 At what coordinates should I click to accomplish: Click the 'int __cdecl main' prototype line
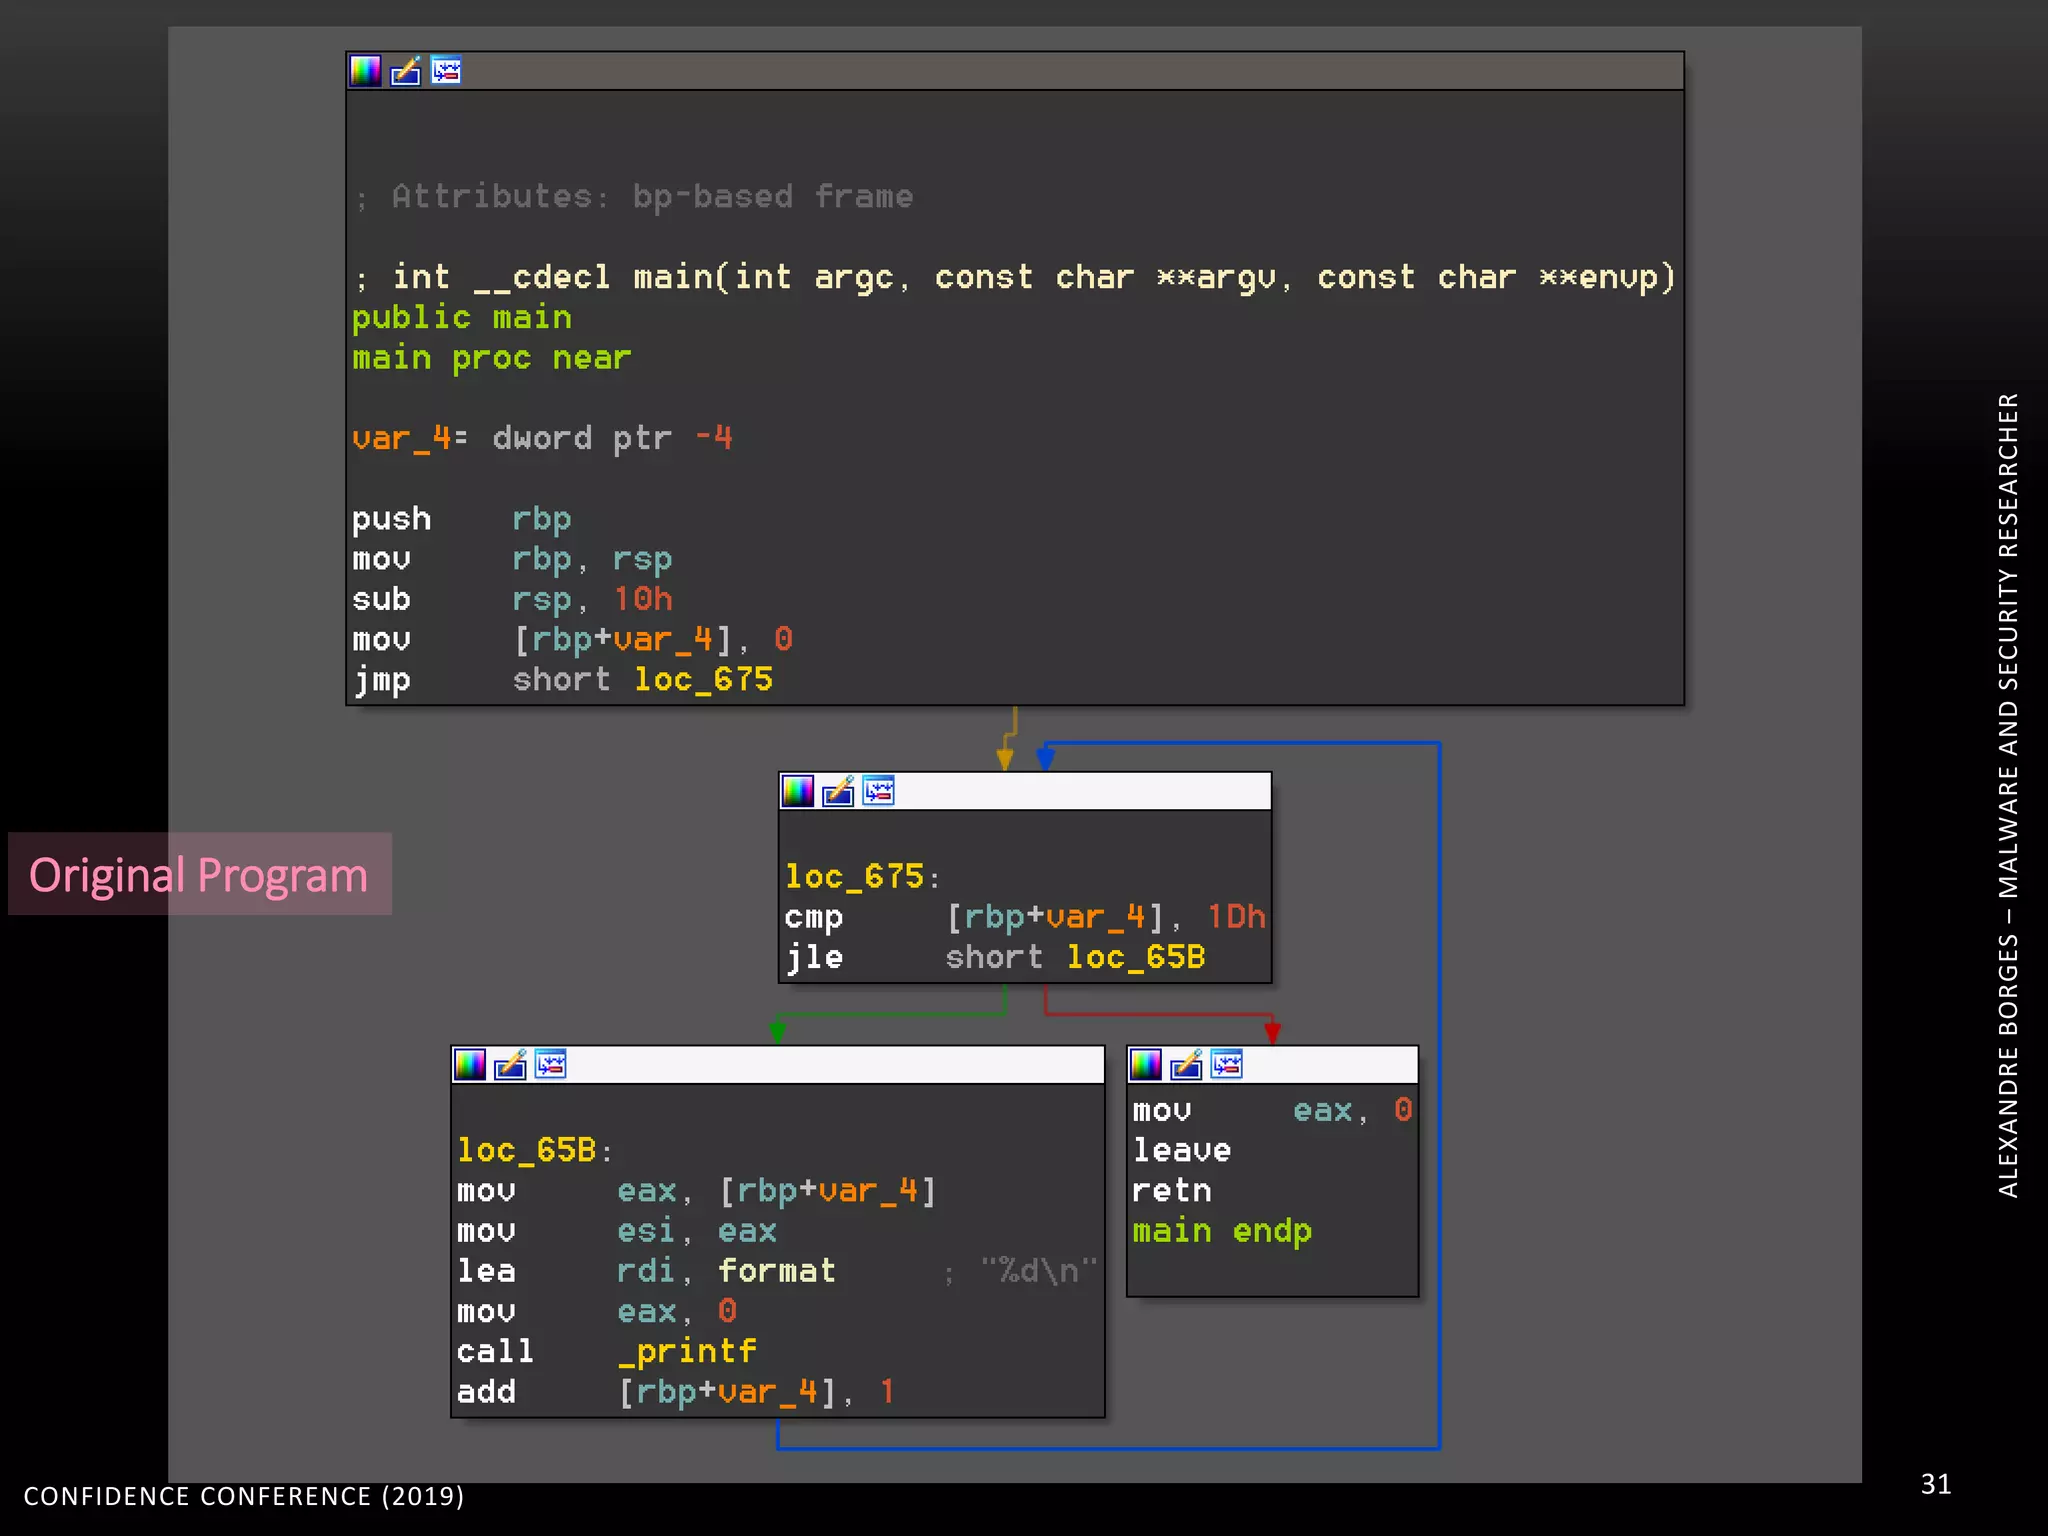pos(1015,277)
